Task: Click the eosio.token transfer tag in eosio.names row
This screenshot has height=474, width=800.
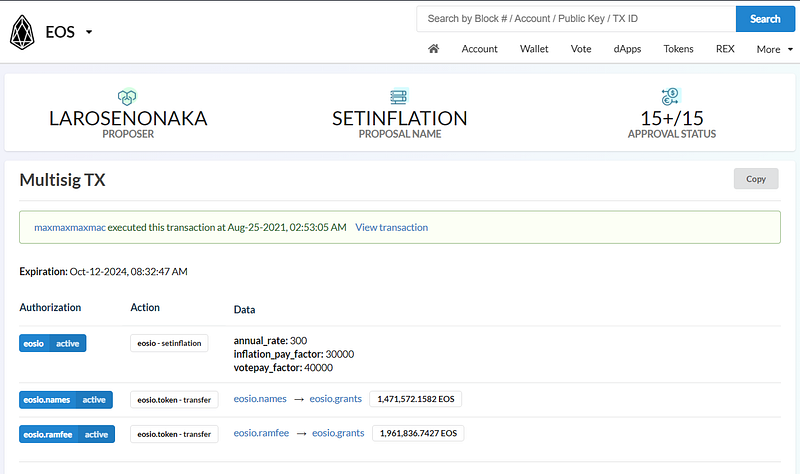Action: coord(174,400)
